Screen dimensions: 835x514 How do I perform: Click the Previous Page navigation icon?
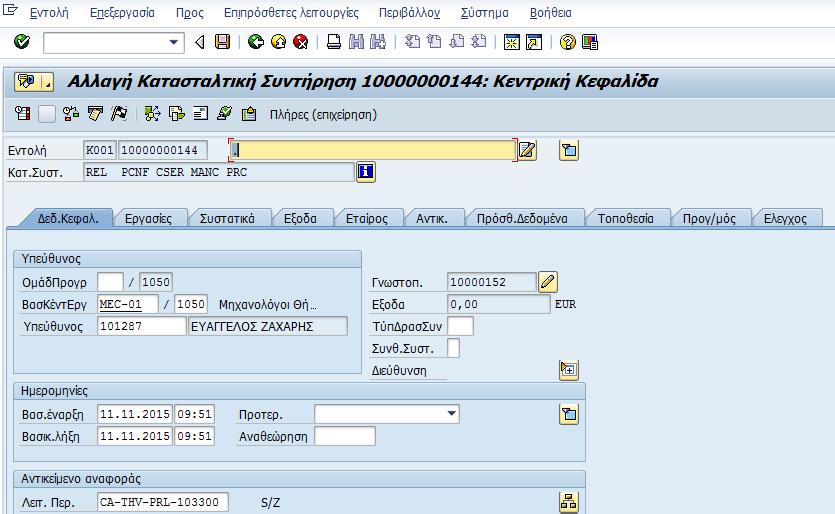(x=435, y=42)
